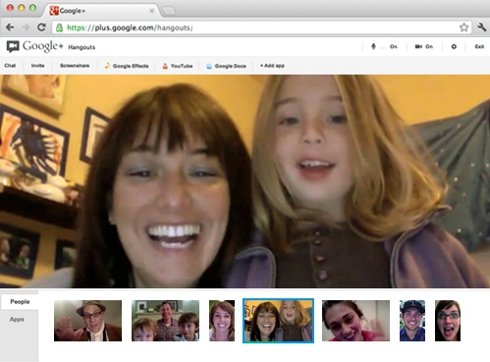The height and width of the screenshot is (362, 490).
Task: Expand the Add app option
Action: click(272, 66)
